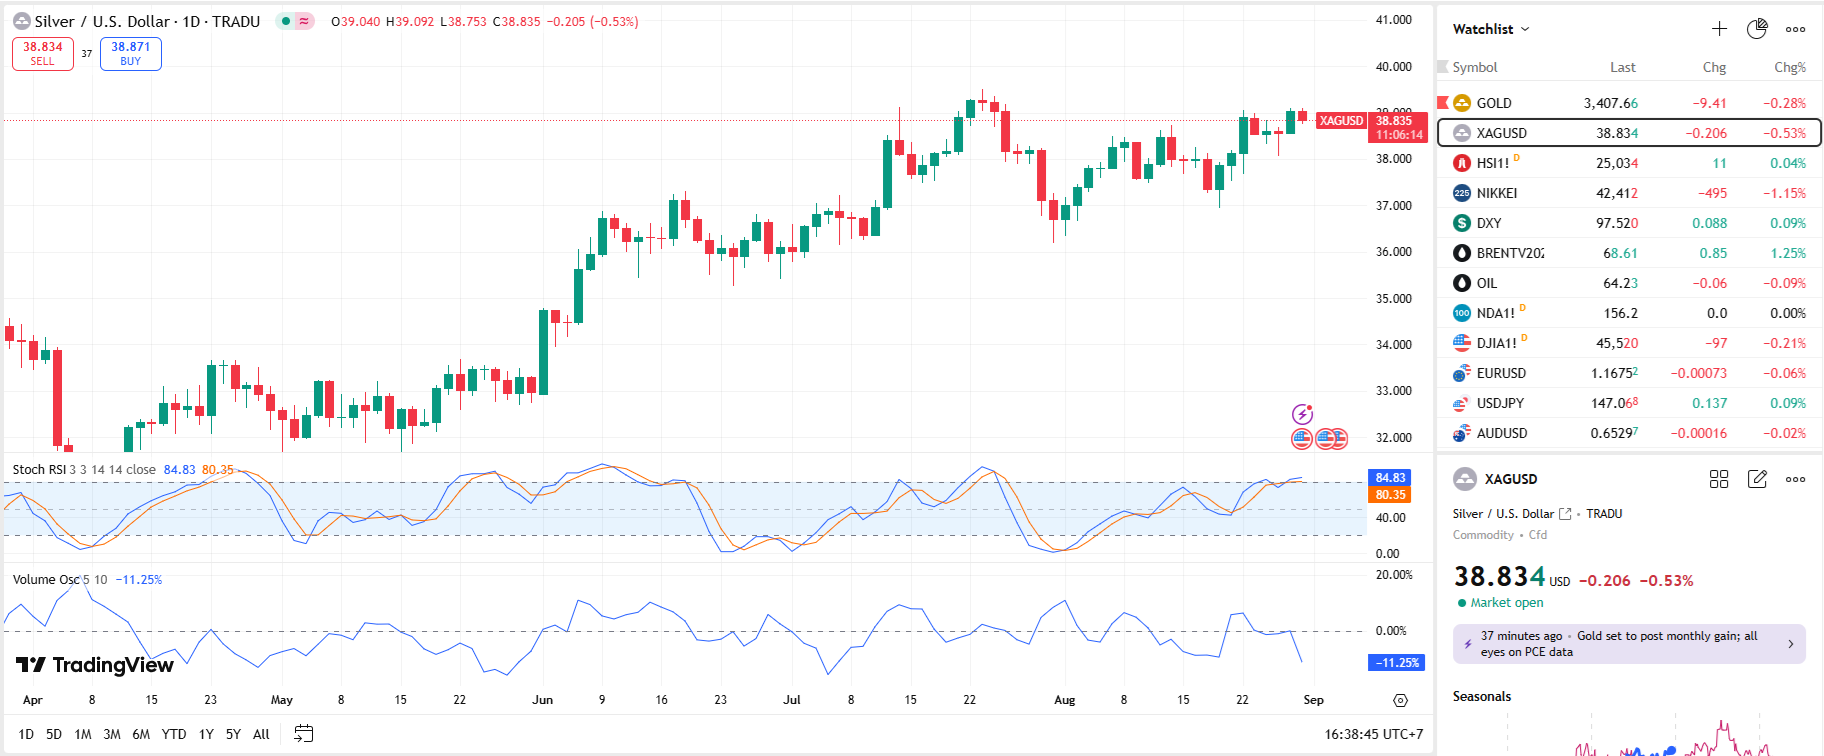Toggle the red flag on the GOLD row
Screen dimensions: 1824x756
(x=1443, y=102)
